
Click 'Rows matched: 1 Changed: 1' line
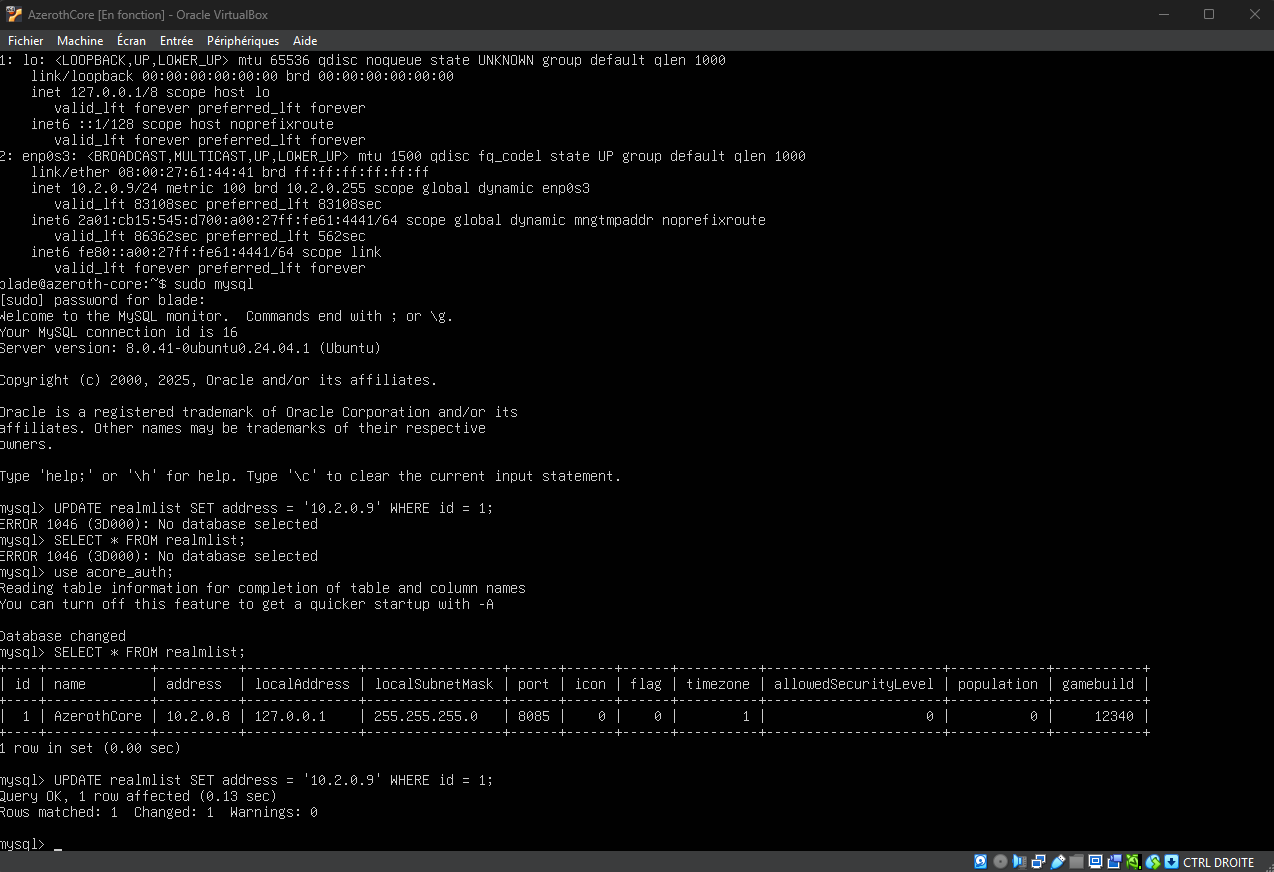coord(159,812)
